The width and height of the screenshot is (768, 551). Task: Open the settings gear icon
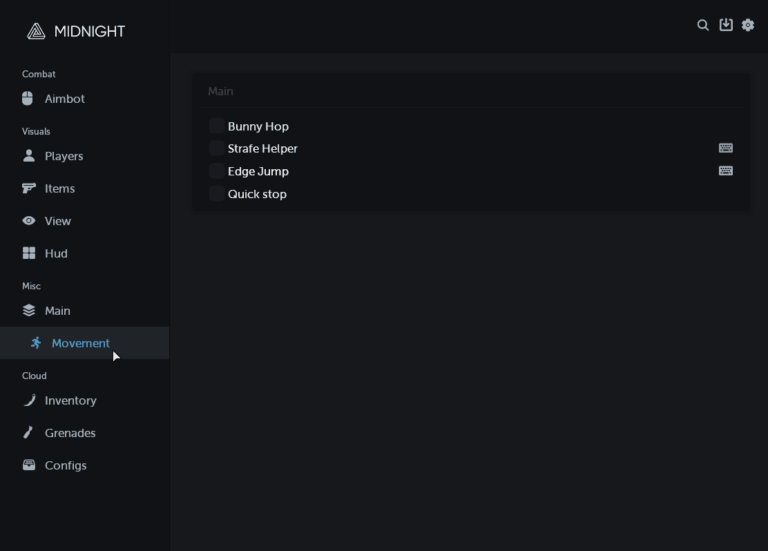(748, 25)
